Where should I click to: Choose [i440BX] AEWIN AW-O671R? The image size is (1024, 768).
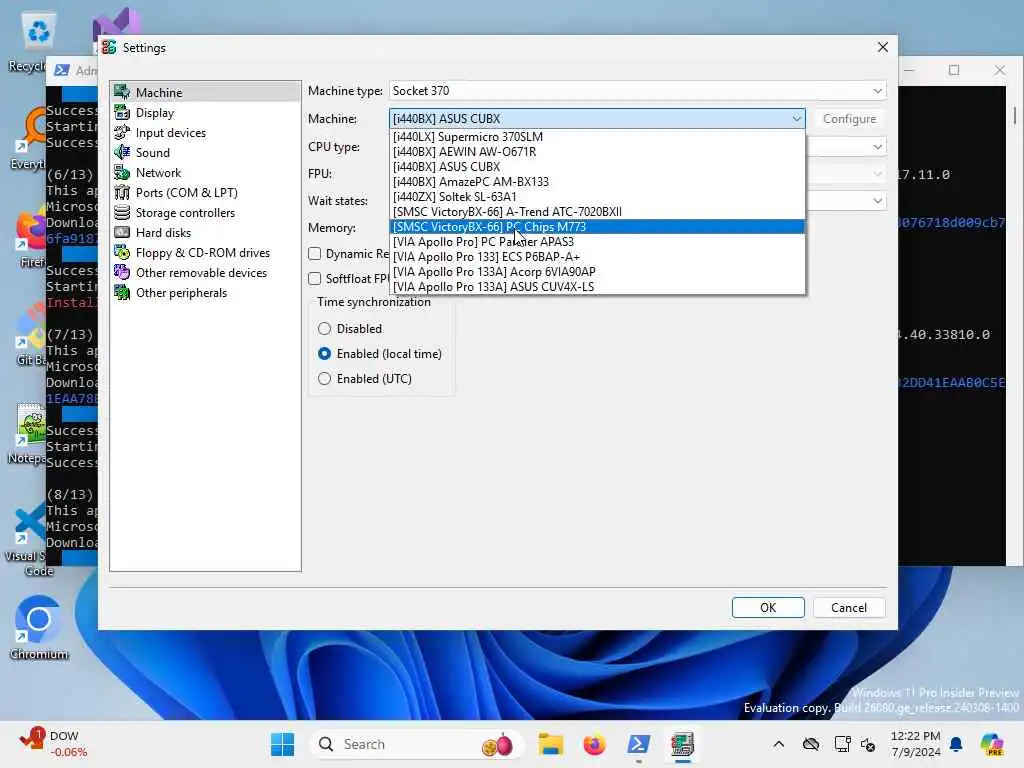[598, 152]
